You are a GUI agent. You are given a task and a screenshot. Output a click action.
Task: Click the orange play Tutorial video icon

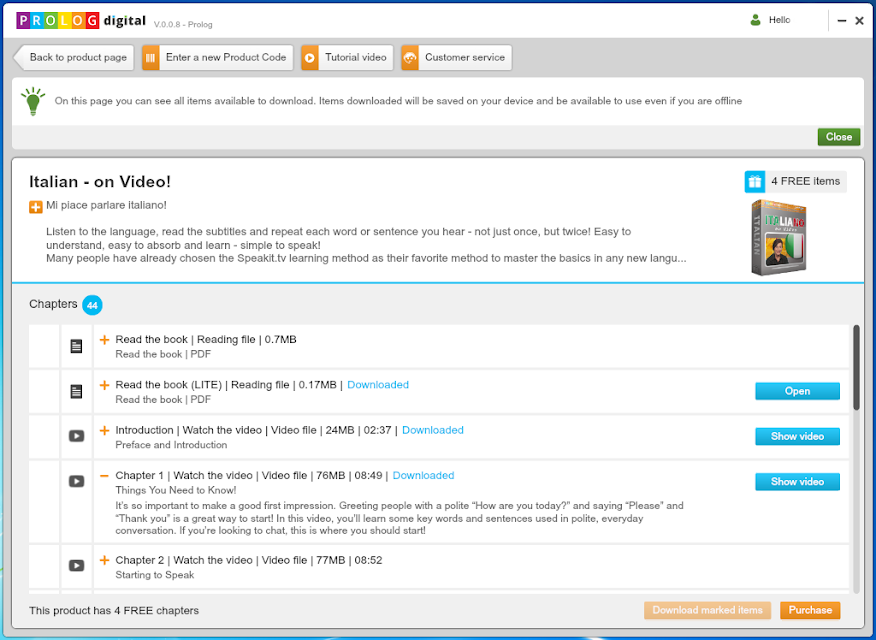point(310,58)
